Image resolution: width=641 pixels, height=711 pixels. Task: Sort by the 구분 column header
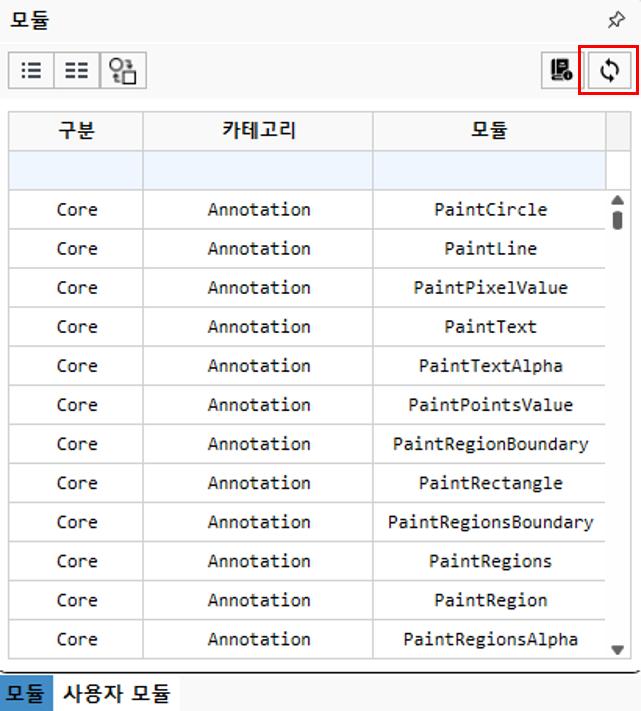76,131
